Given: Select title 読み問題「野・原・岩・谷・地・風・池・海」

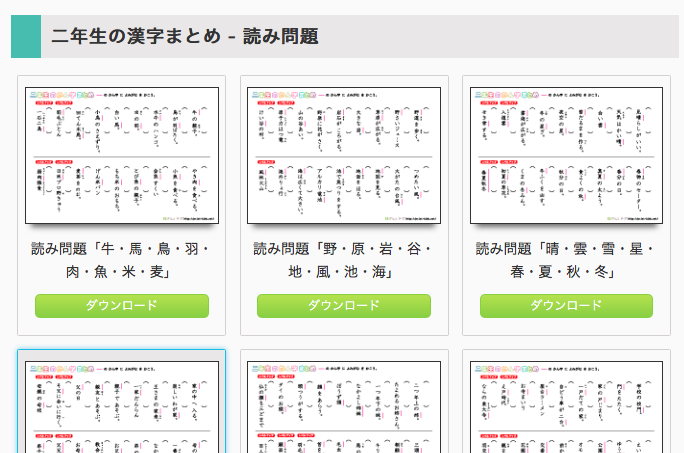Looking at the screenshot, I should [x=344, y=261].
